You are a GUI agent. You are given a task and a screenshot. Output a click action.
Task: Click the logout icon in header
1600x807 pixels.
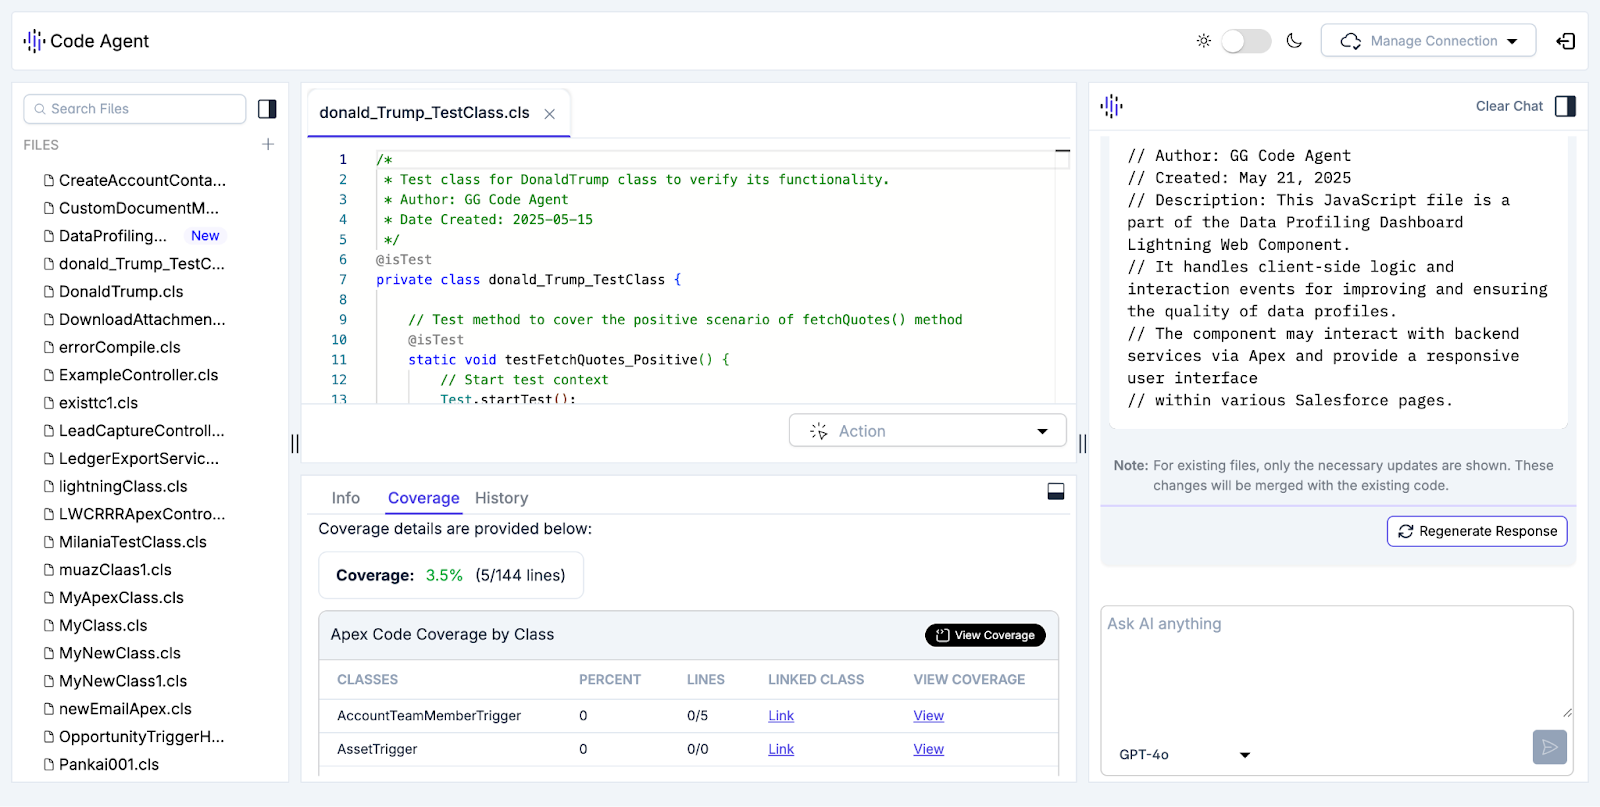pos(1566,41)
